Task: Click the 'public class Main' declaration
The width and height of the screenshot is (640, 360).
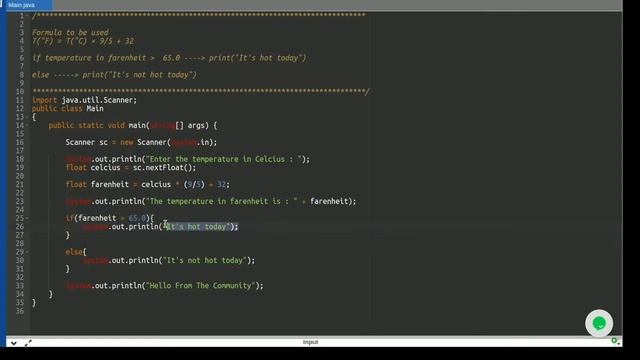Action: pyautogui.click(x=68, y=109)
